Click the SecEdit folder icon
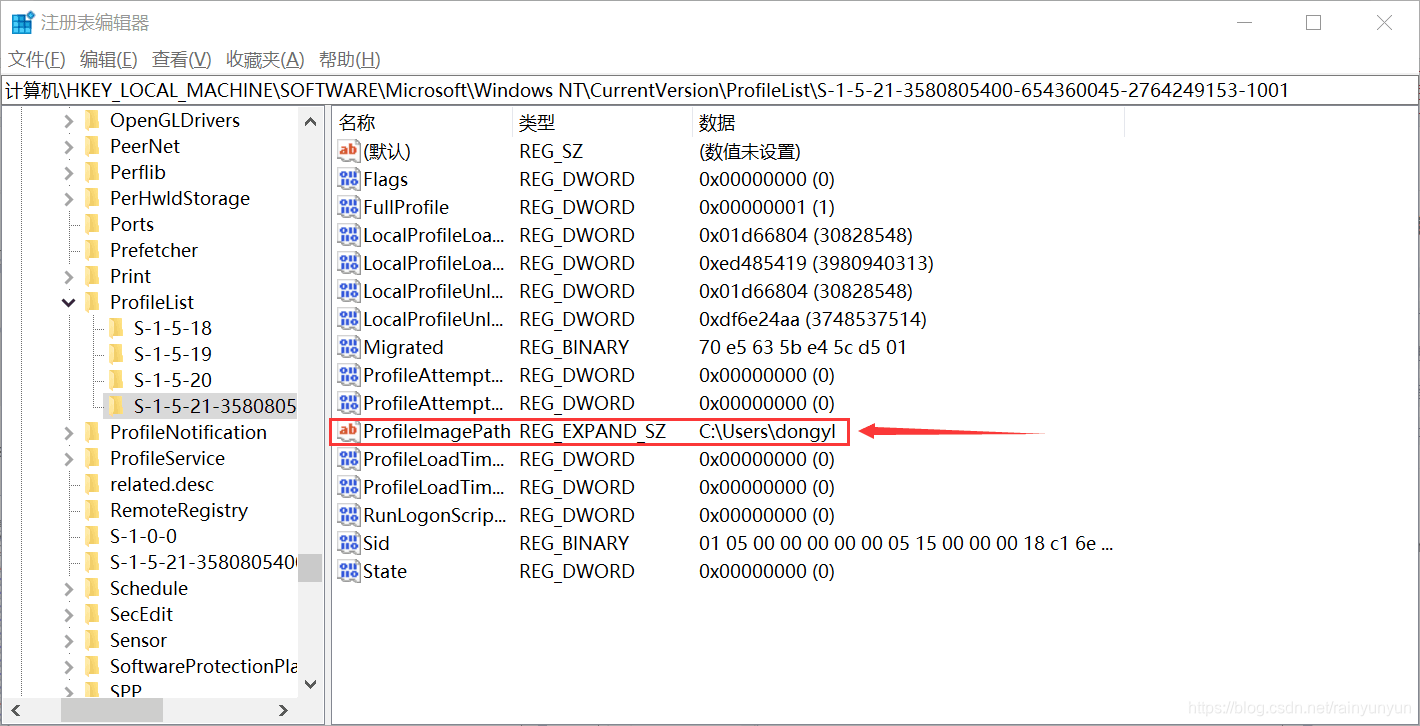The height and width of the screenshot is (726, 1420). 93,614
